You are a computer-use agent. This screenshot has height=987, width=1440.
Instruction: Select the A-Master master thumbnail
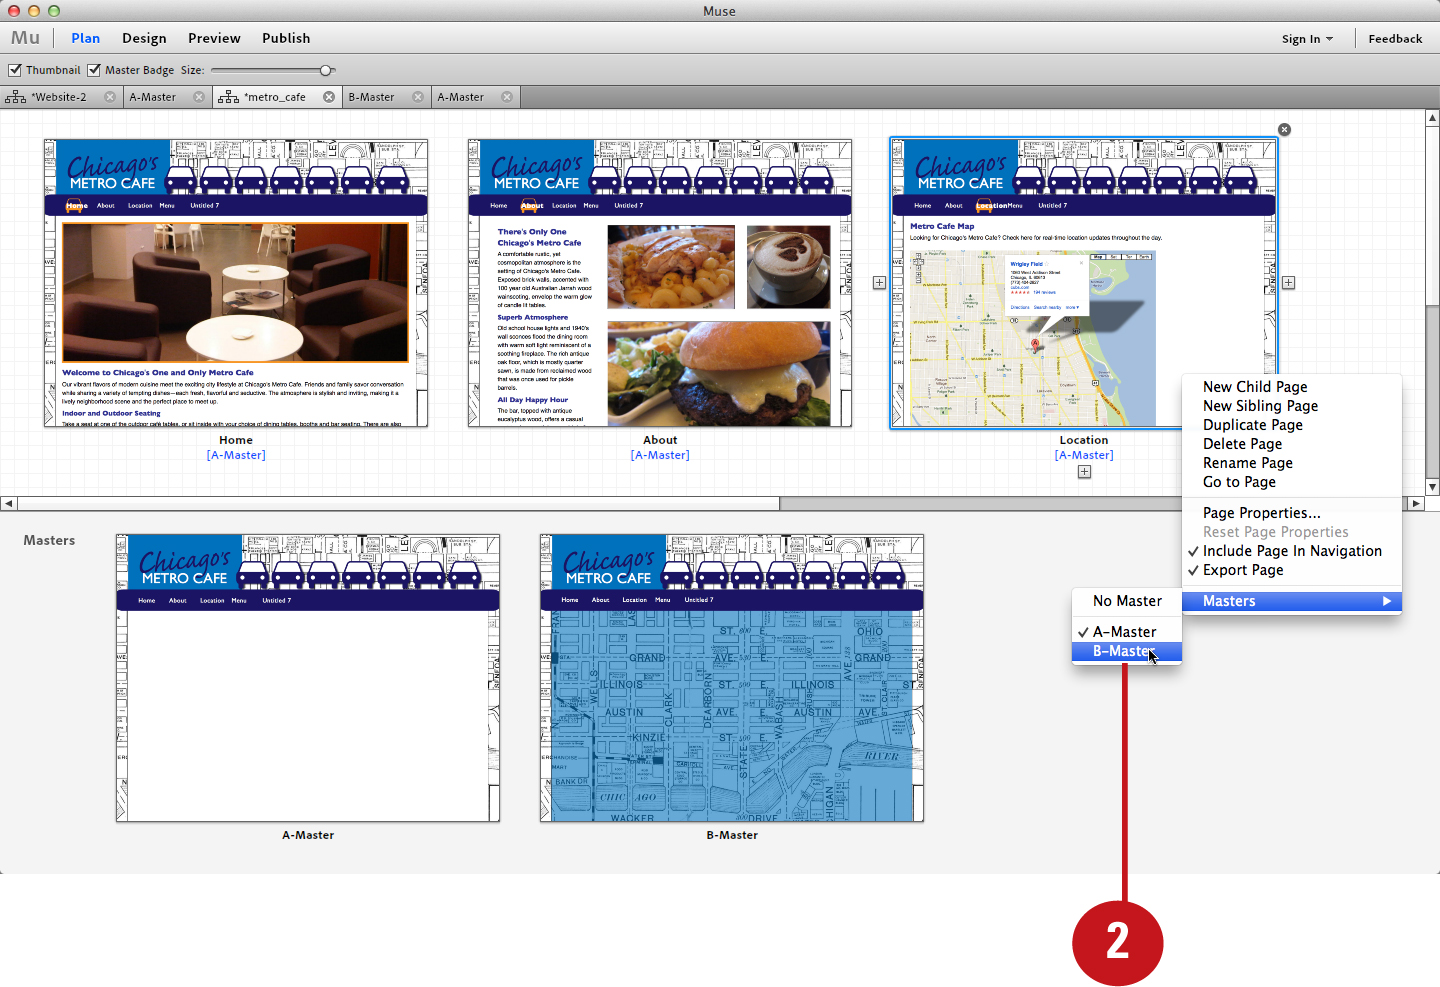tap(308, 678)
